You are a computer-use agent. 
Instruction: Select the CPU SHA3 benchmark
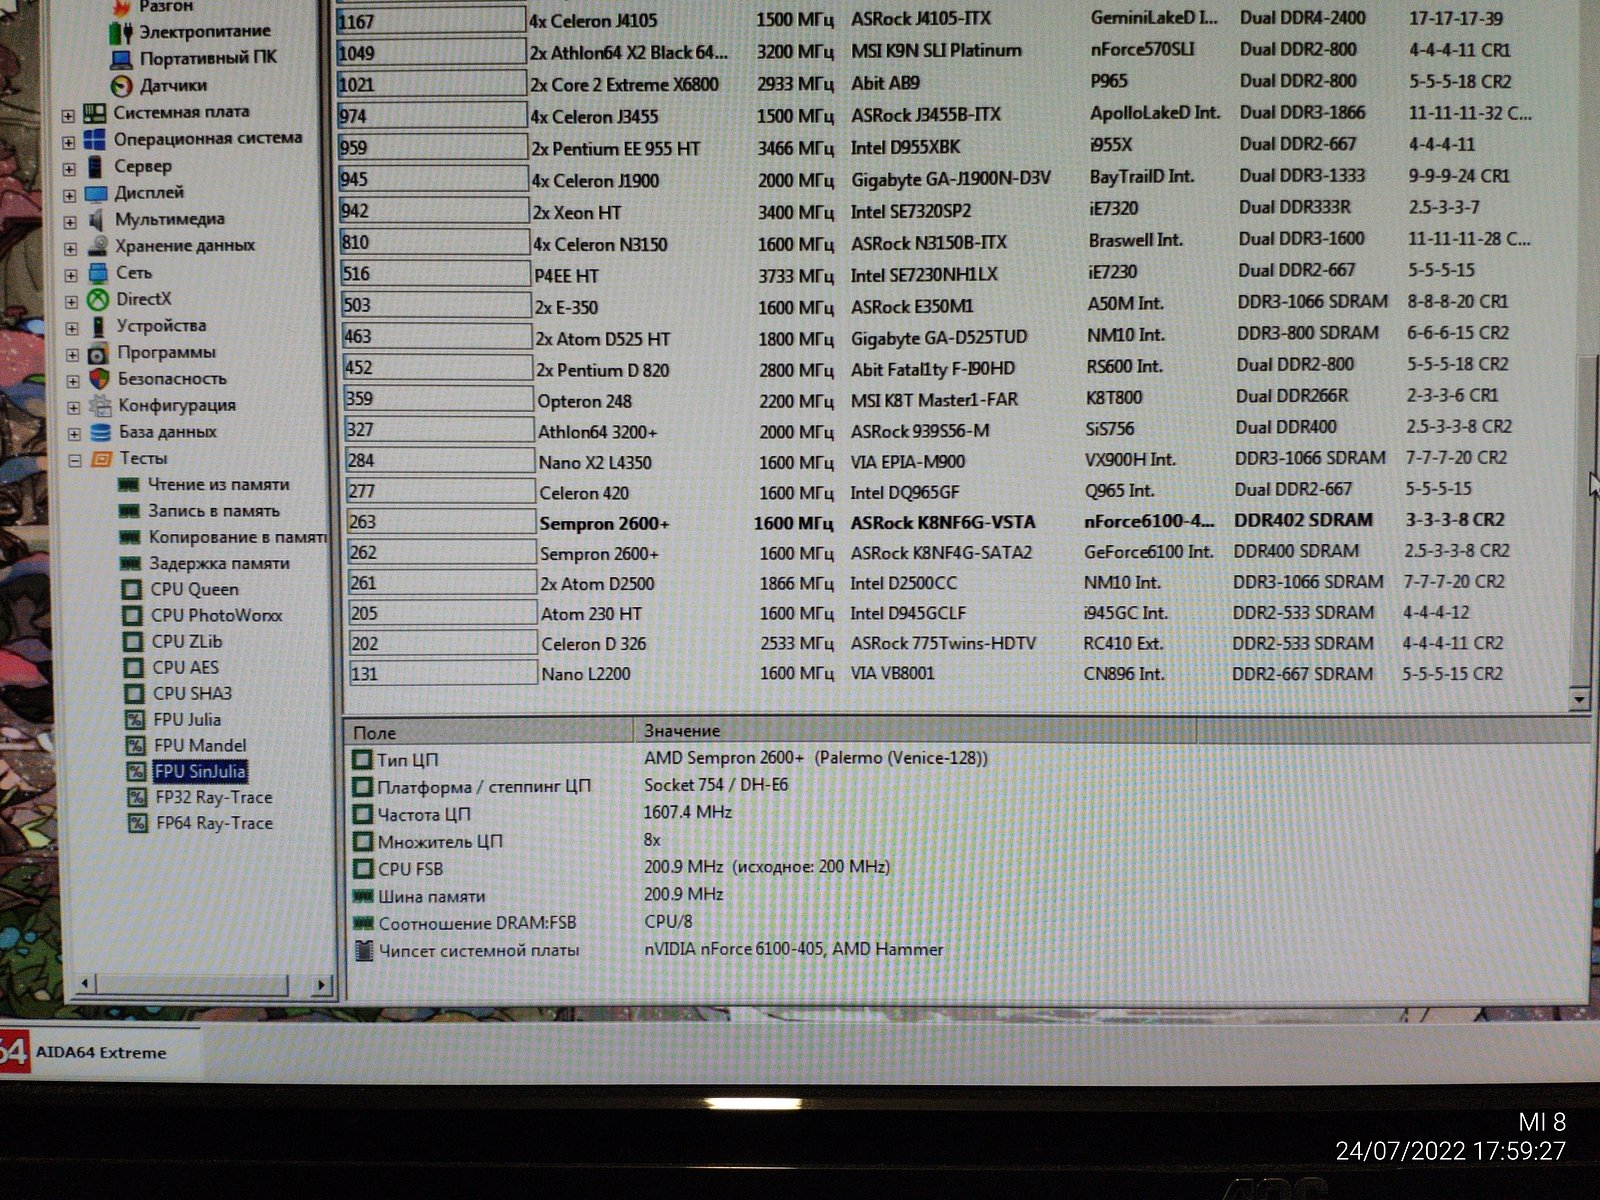pyautogui.click(x=193, y=693)
